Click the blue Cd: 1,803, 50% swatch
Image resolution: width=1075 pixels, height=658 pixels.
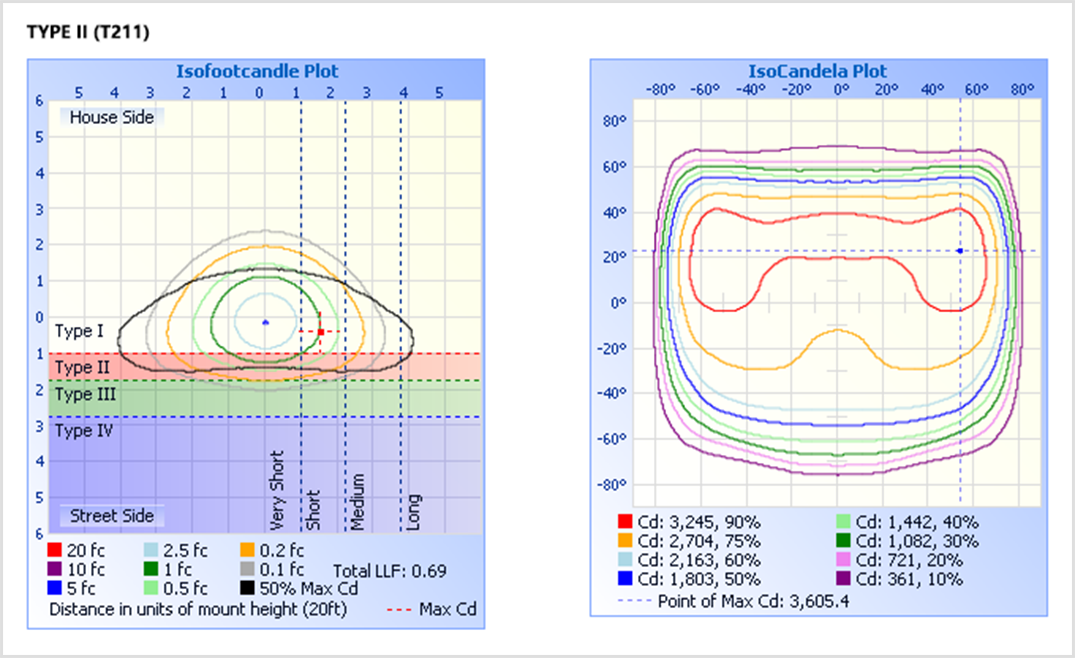(x=625, y=579)
